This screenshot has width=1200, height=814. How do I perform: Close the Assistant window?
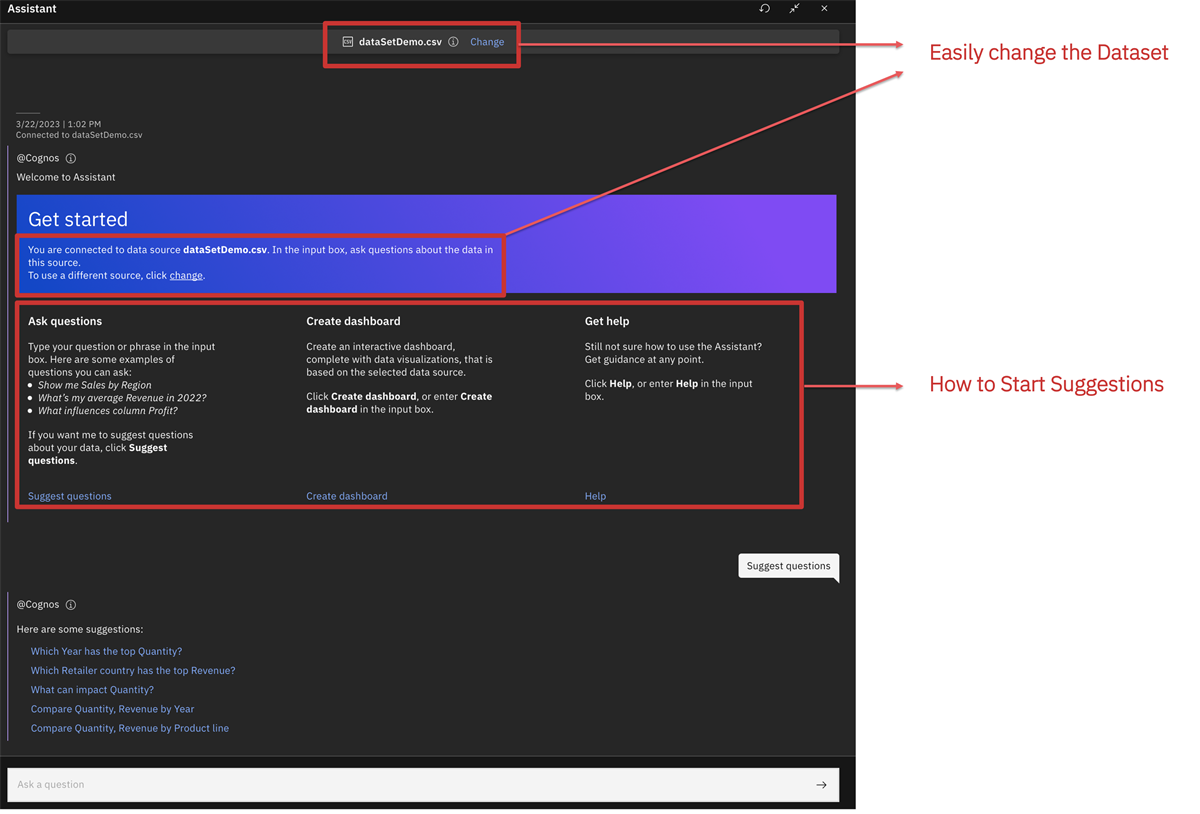pos(824,9)
